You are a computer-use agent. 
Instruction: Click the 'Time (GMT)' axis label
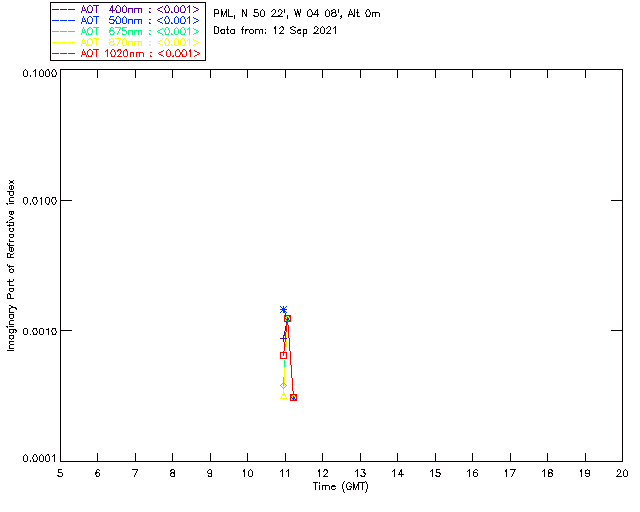pyautogui.click(x=341, y=486)
